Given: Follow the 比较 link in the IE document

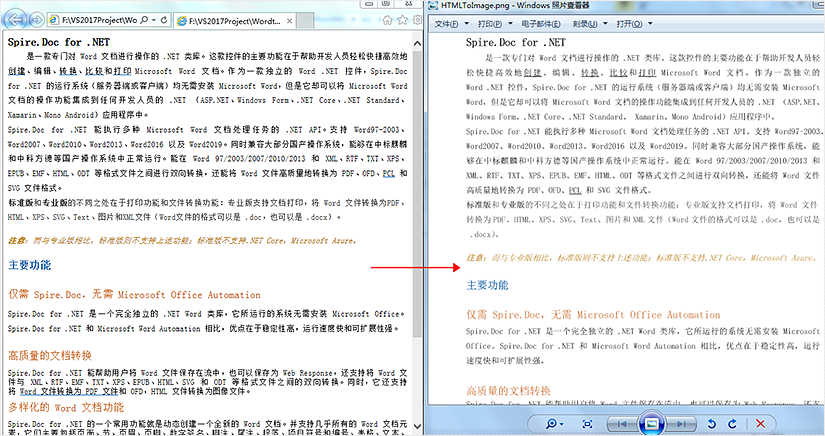Looking at the screenshot, I should [94, 71].
